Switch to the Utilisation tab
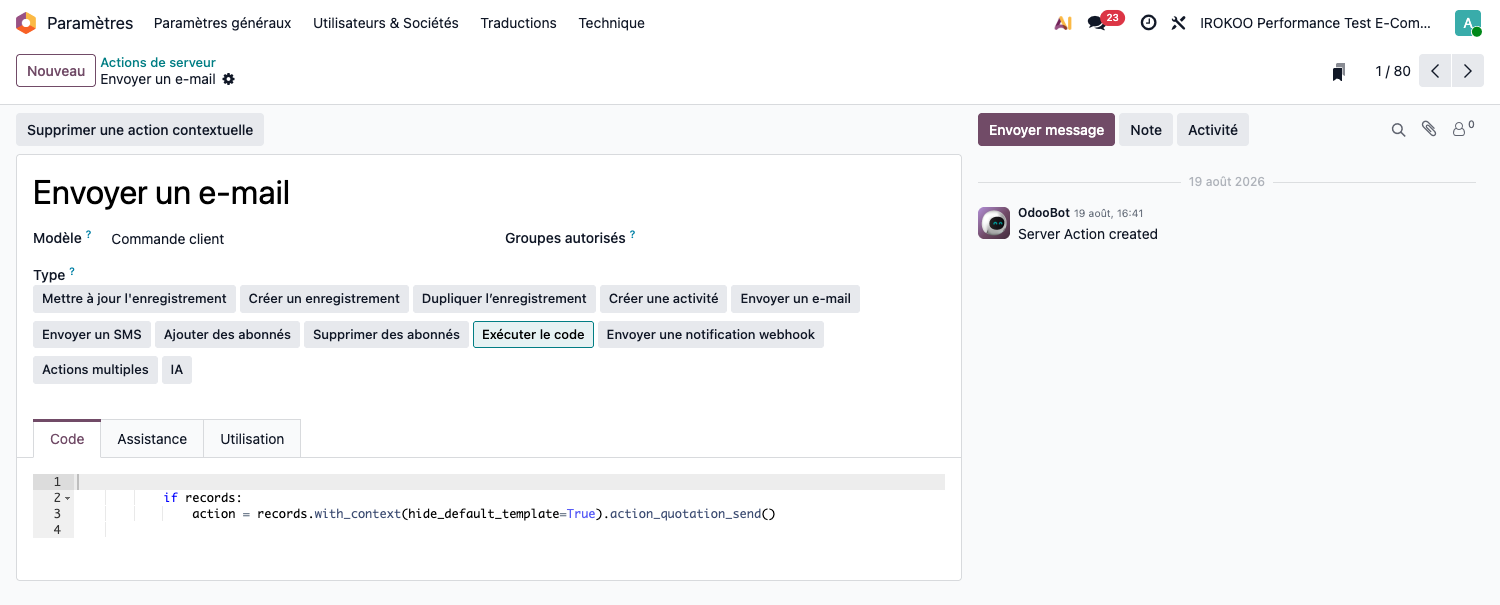Screen dimensions: 1500x605 click(252, 439)
